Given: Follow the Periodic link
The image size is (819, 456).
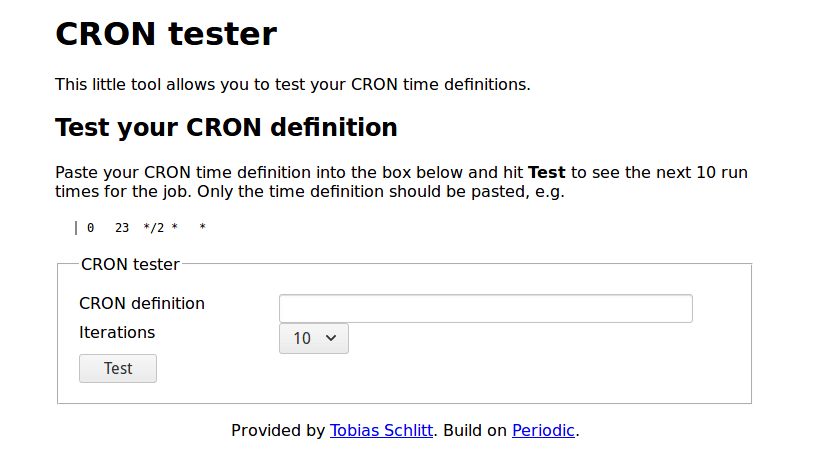Looking at the screenshot, I should click(x=543, y=430).
